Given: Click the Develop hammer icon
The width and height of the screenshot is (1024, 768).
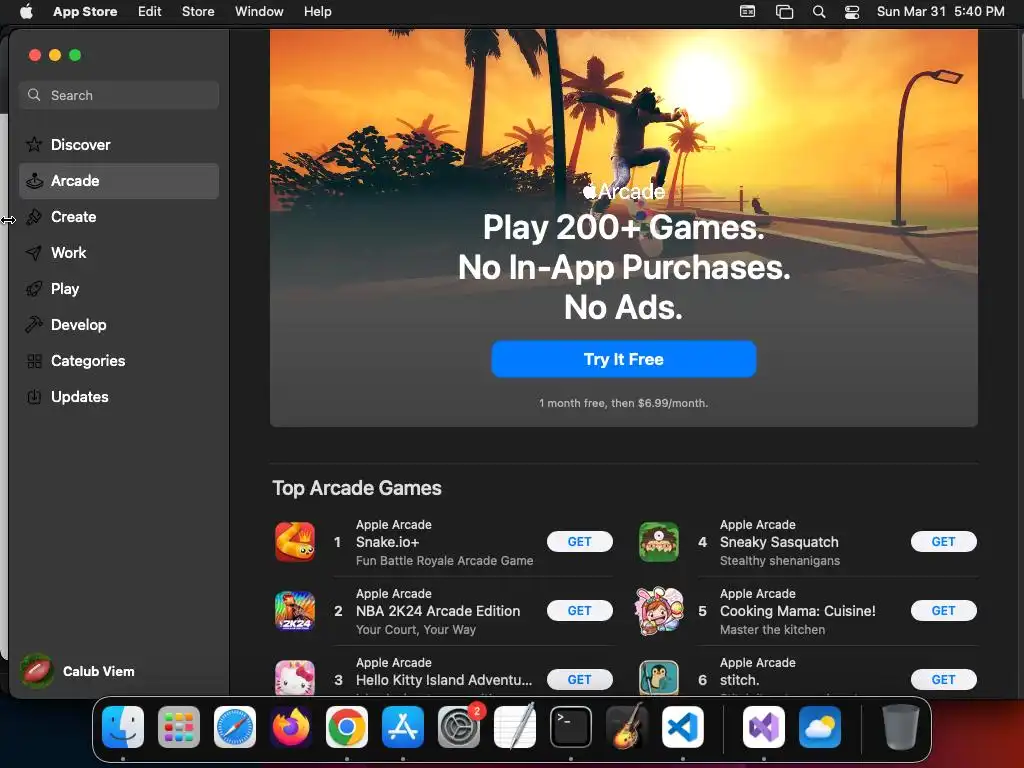Looking at the screenshot, I should (34, 325).
